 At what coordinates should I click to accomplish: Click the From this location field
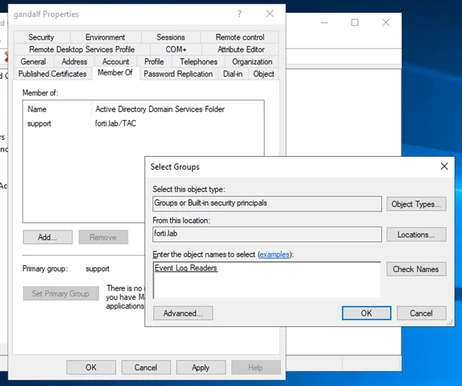click(267, 234)
